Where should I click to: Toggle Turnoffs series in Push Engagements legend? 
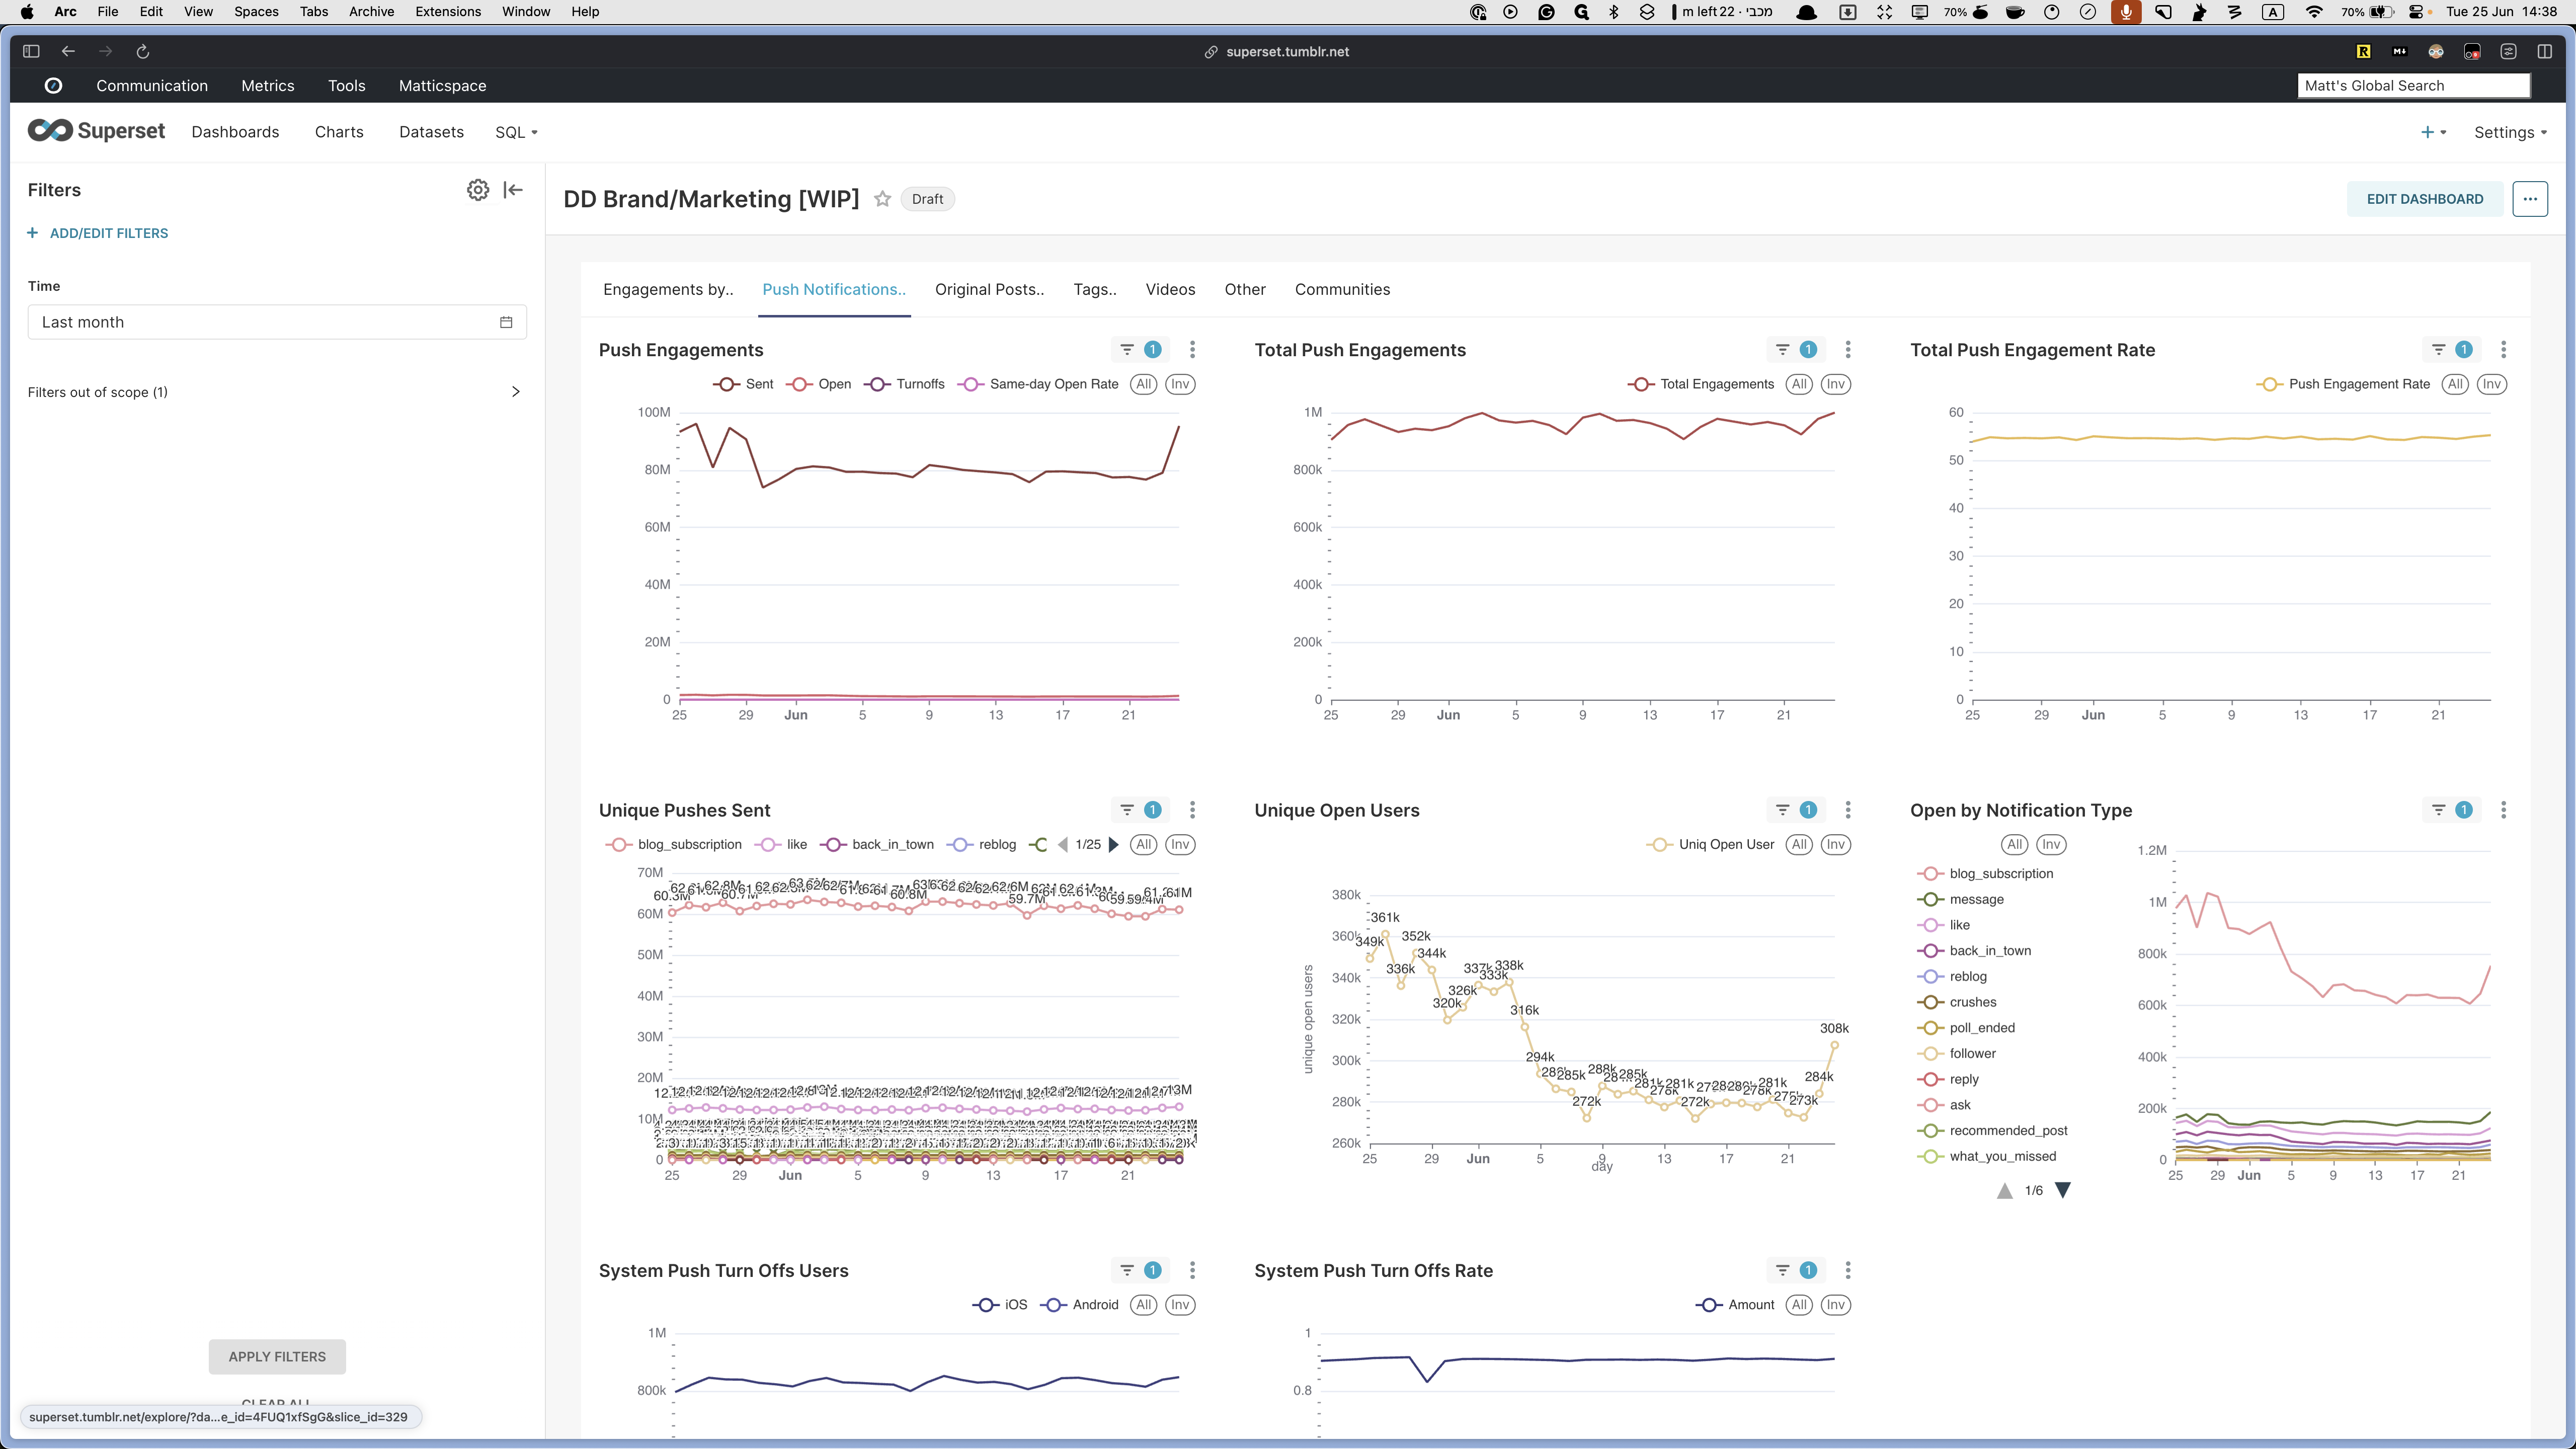(x=905, y=384)
